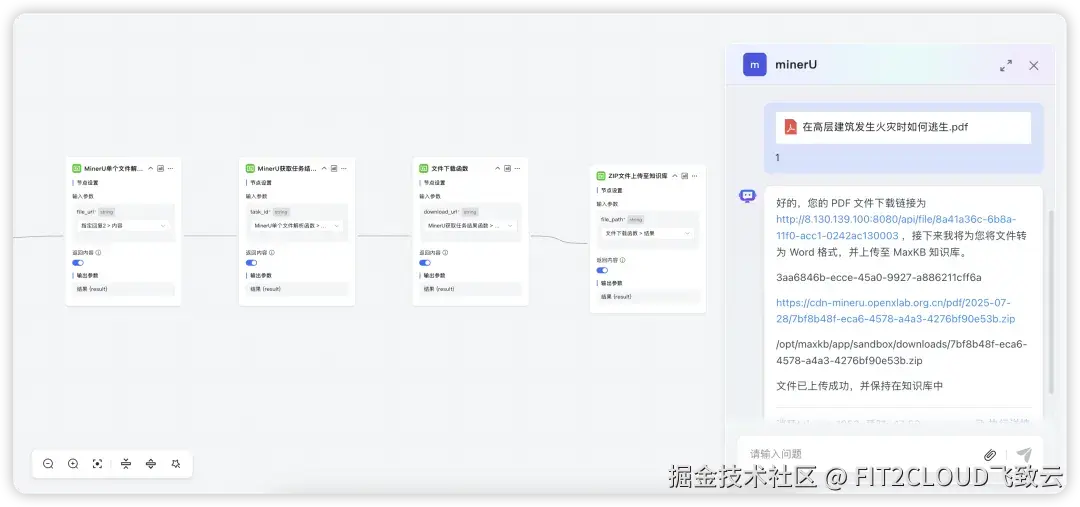The image size is (1080, 507).
Task: Send message with paper plane icon
Action: pyautogui.click(x=1024, y=455)
